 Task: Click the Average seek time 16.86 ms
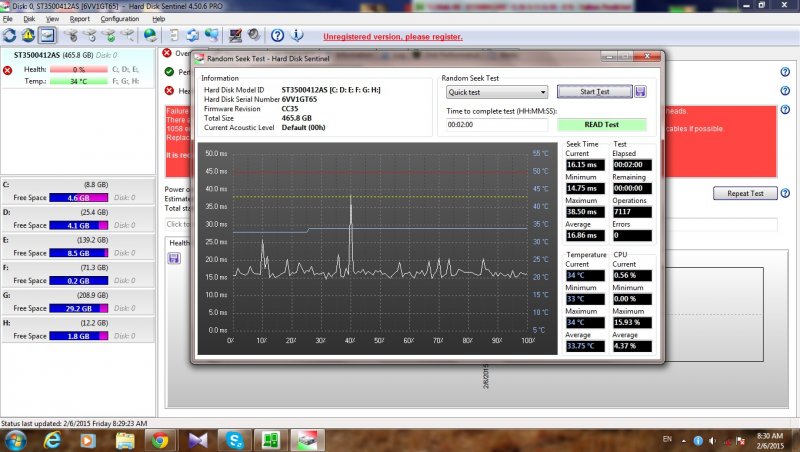[x=585, y=235]
